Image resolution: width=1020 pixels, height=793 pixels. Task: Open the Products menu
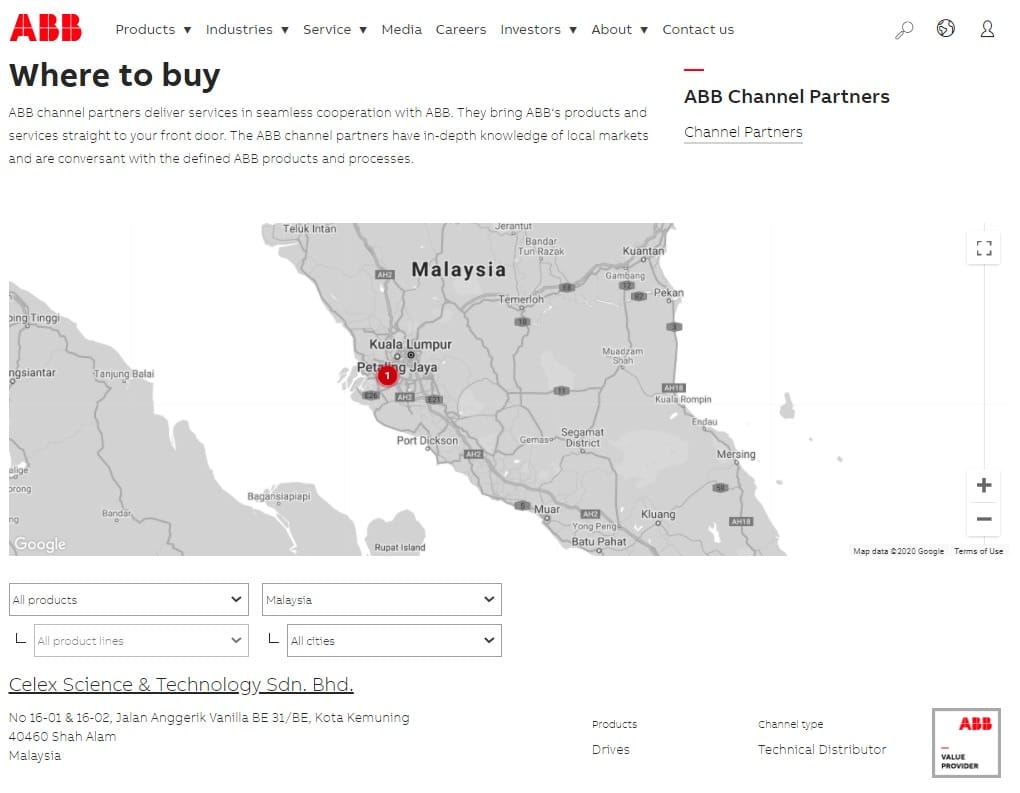[154, 30]
